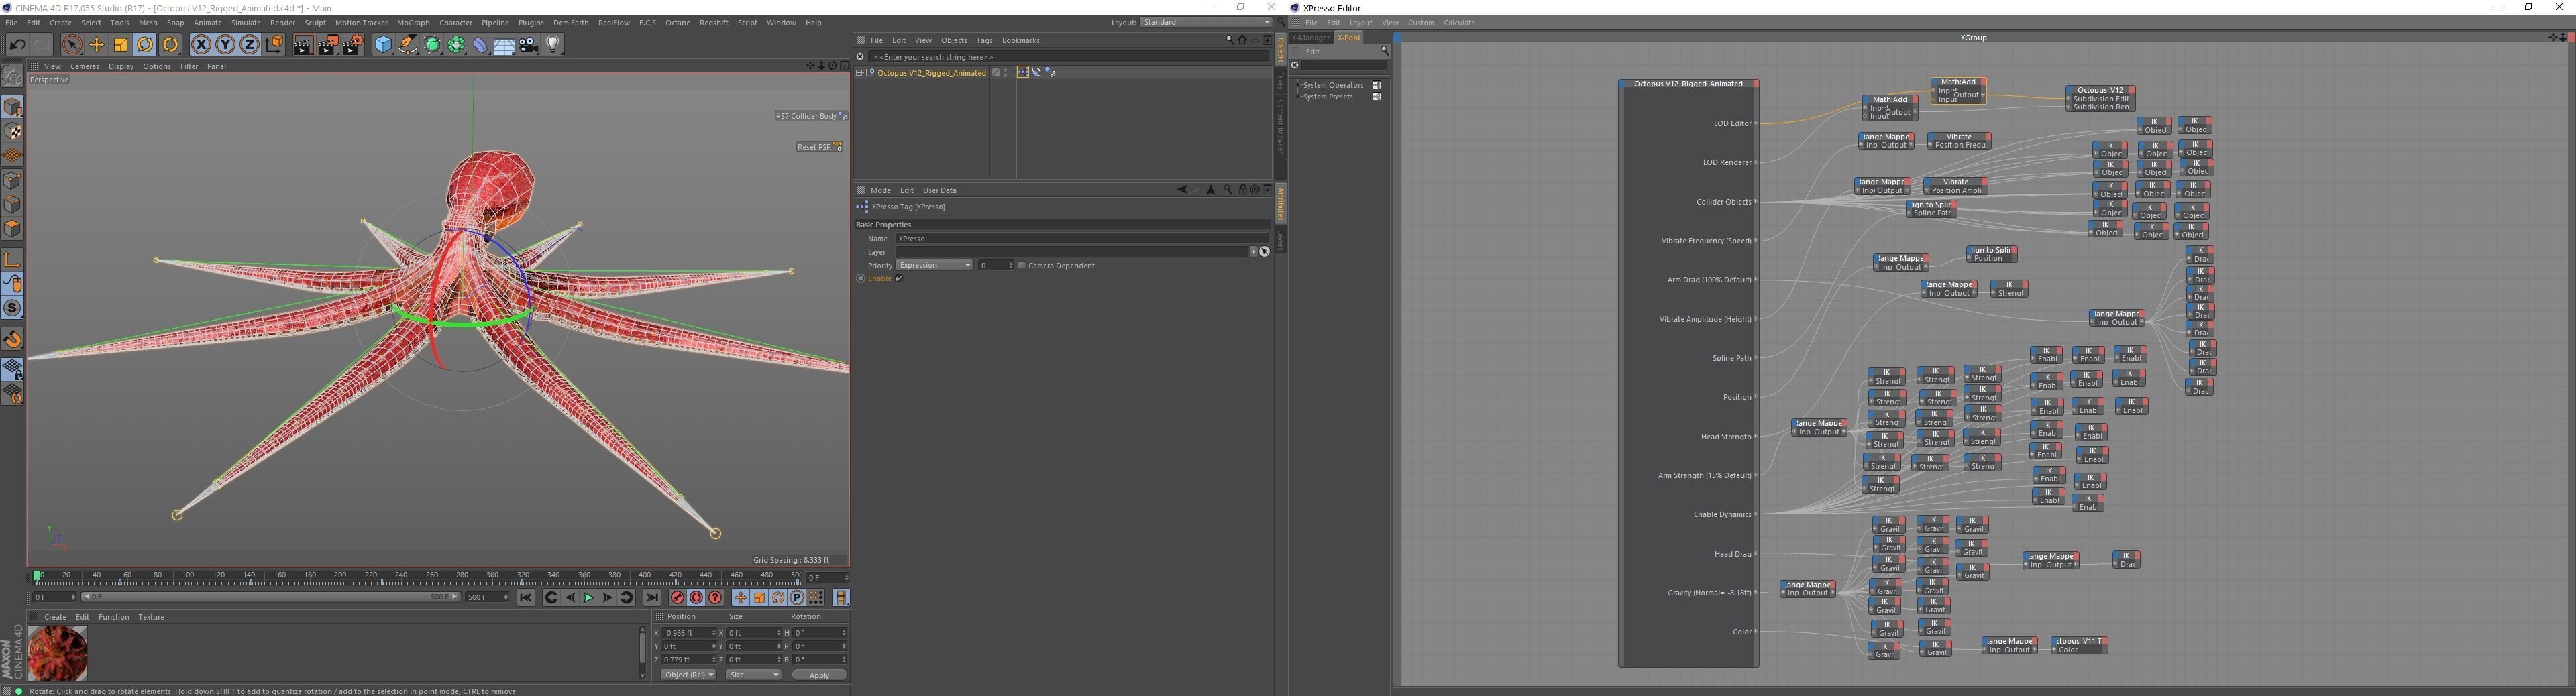
Task: Go to start of timeline
Action: tap(526, 598)
